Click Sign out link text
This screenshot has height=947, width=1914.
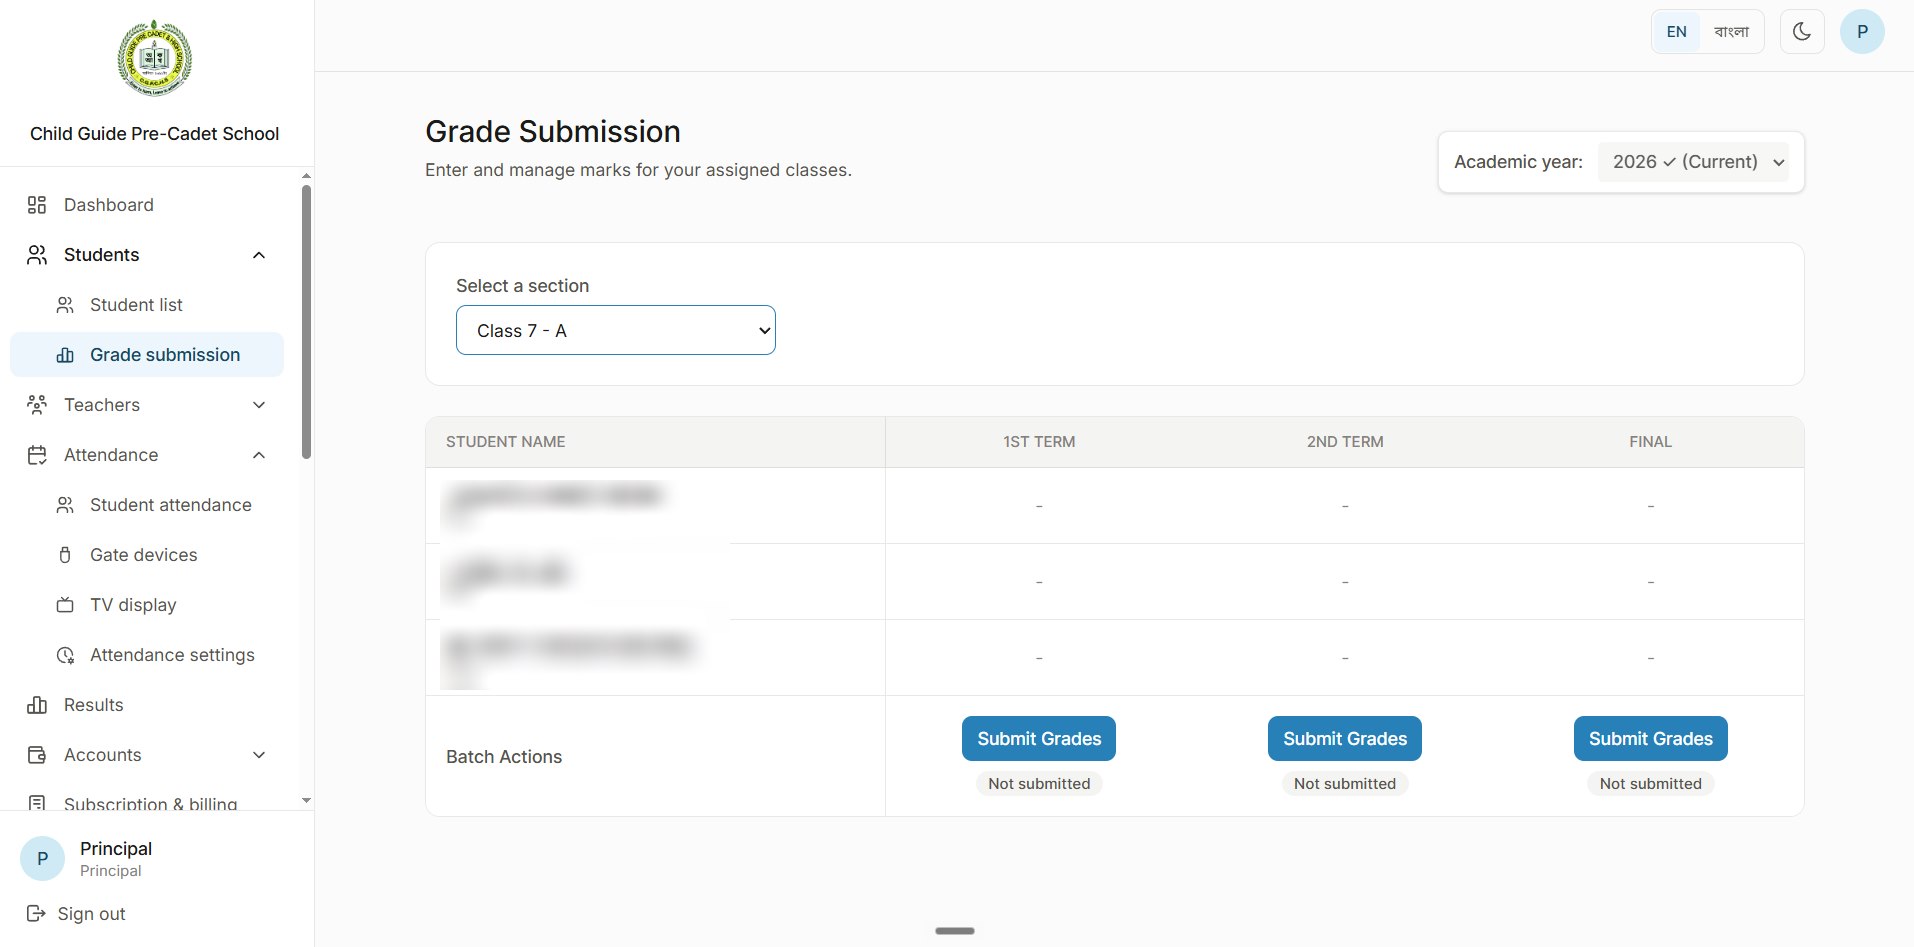(x=91, y=914)
